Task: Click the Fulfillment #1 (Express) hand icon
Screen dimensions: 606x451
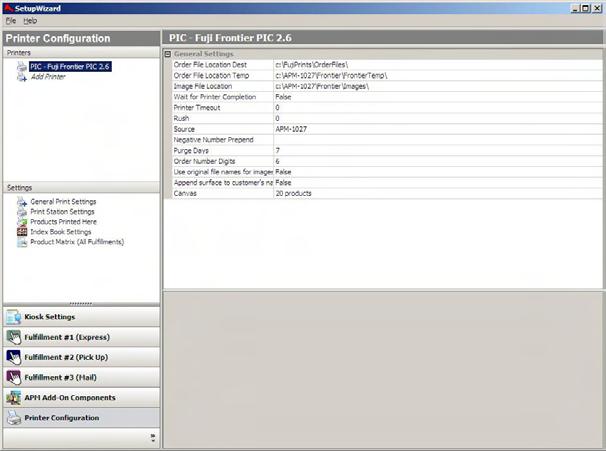Action: 14,337
